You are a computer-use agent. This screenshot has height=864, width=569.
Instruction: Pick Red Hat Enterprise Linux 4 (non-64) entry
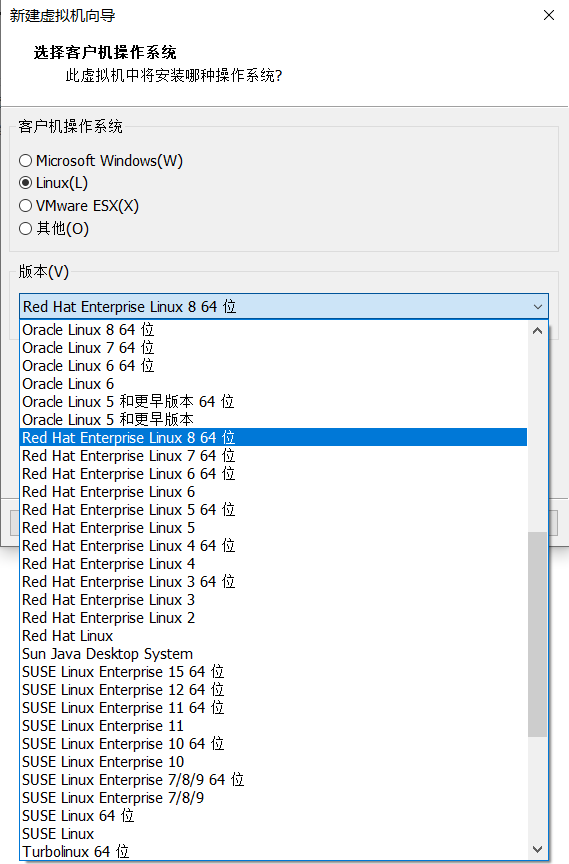(x=273, y=564)
